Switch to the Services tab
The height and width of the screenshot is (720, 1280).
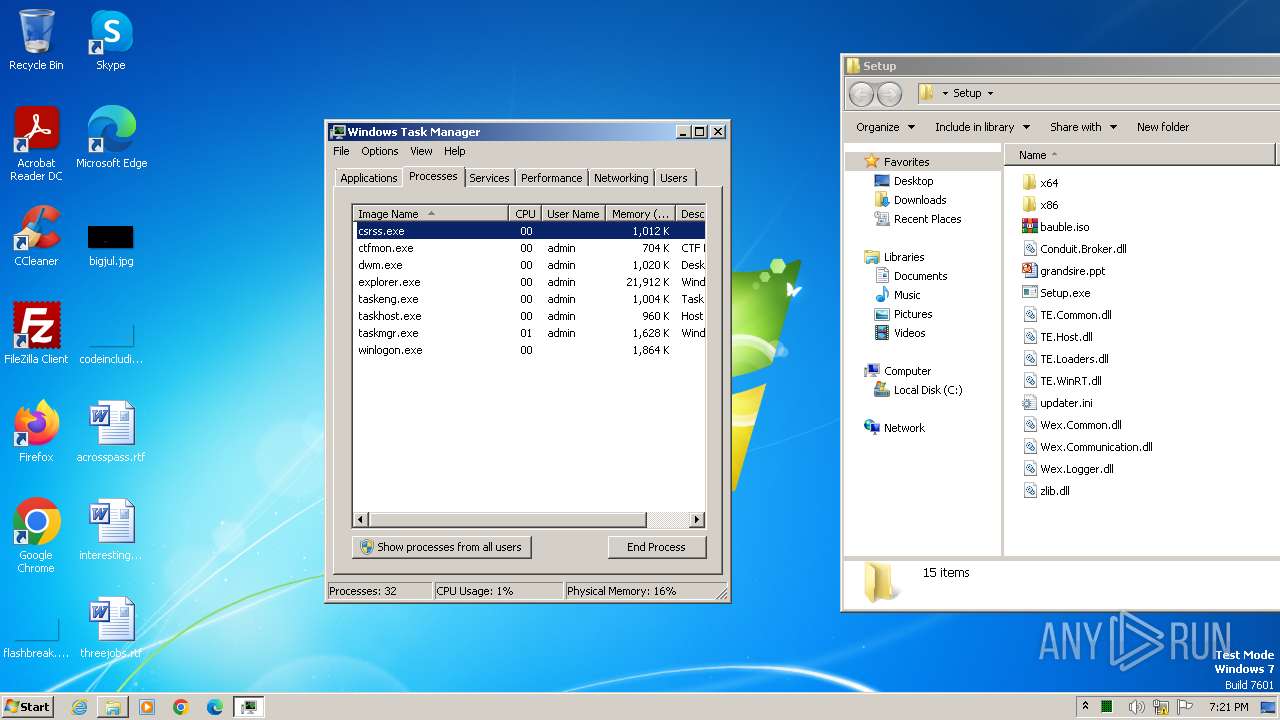(489, 178)
